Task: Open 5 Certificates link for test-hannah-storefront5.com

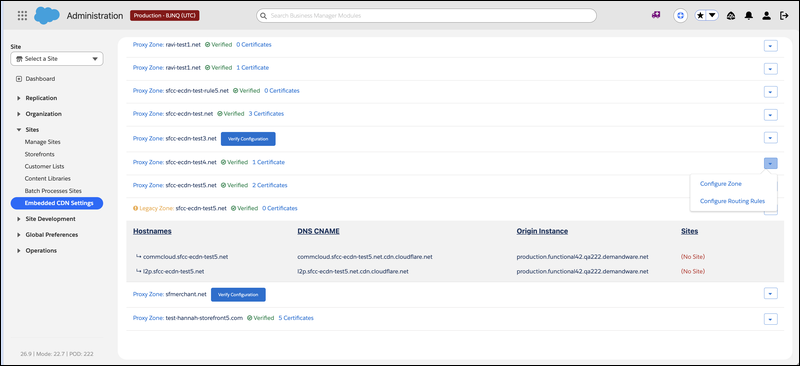Action: 296,318
